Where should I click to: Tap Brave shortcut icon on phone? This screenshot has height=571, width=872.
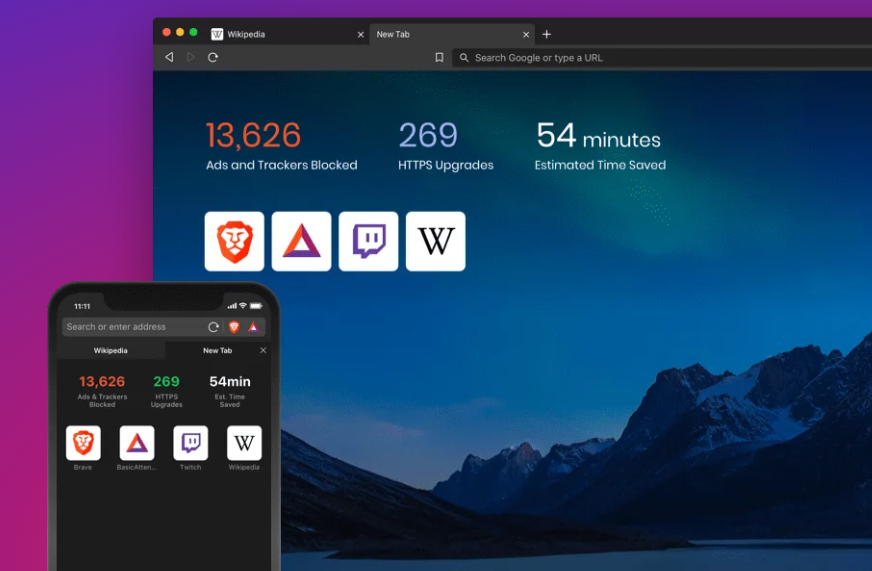(x=83, y=443)
